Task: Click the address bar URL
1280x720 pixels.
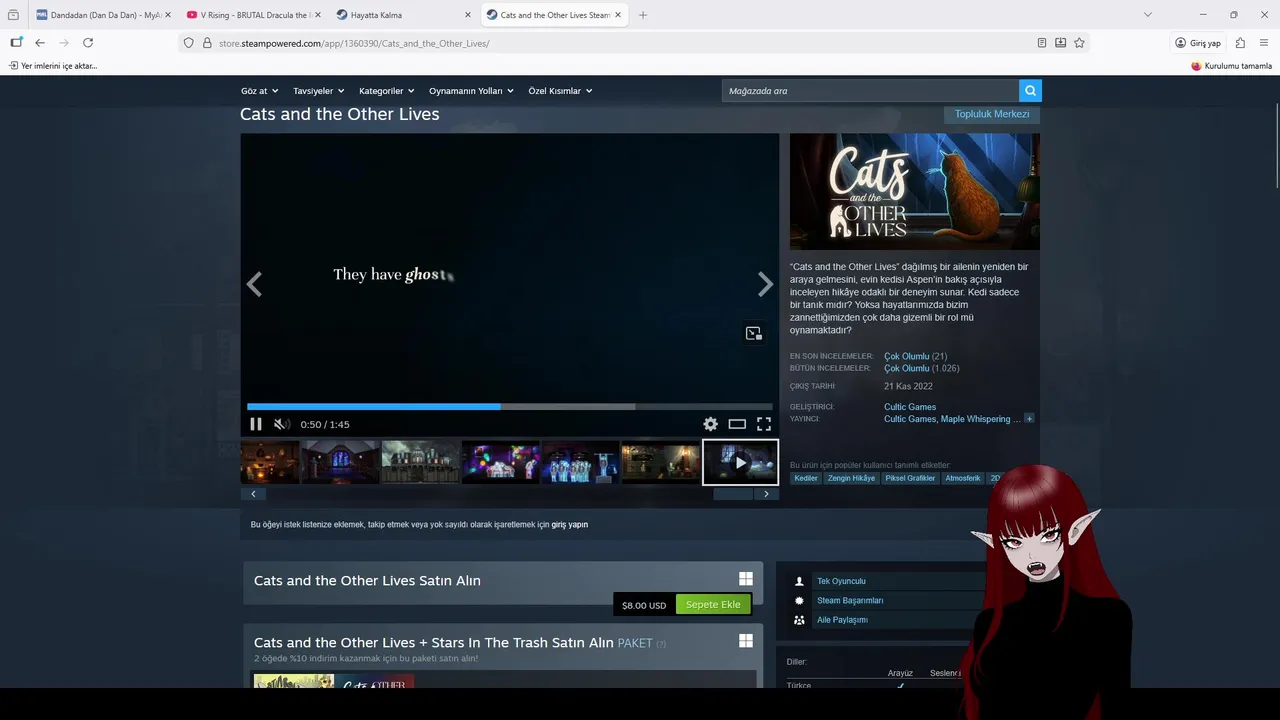Action: tap(354, 43)
